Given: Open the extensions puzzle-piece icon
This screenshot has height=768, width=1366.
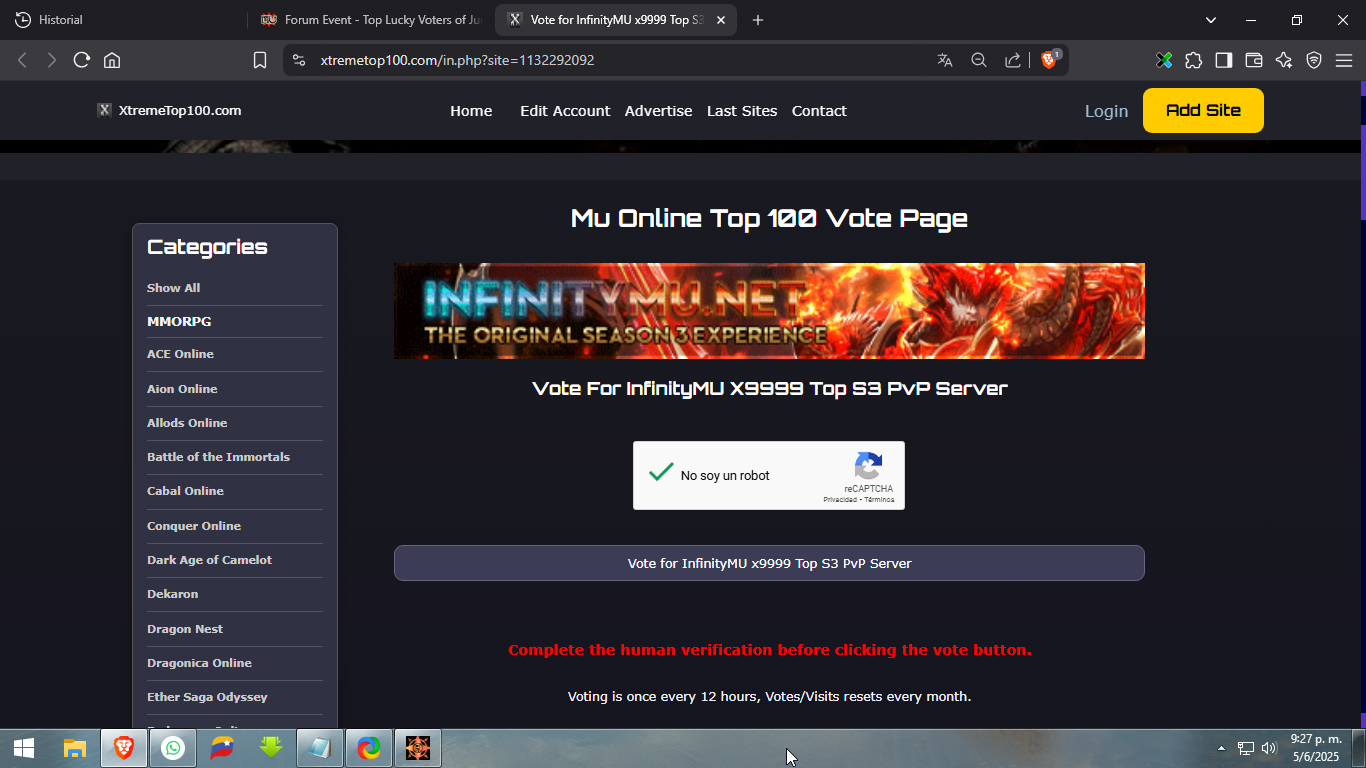Looking at the screenshot, I should click(x=1194, y=60).
